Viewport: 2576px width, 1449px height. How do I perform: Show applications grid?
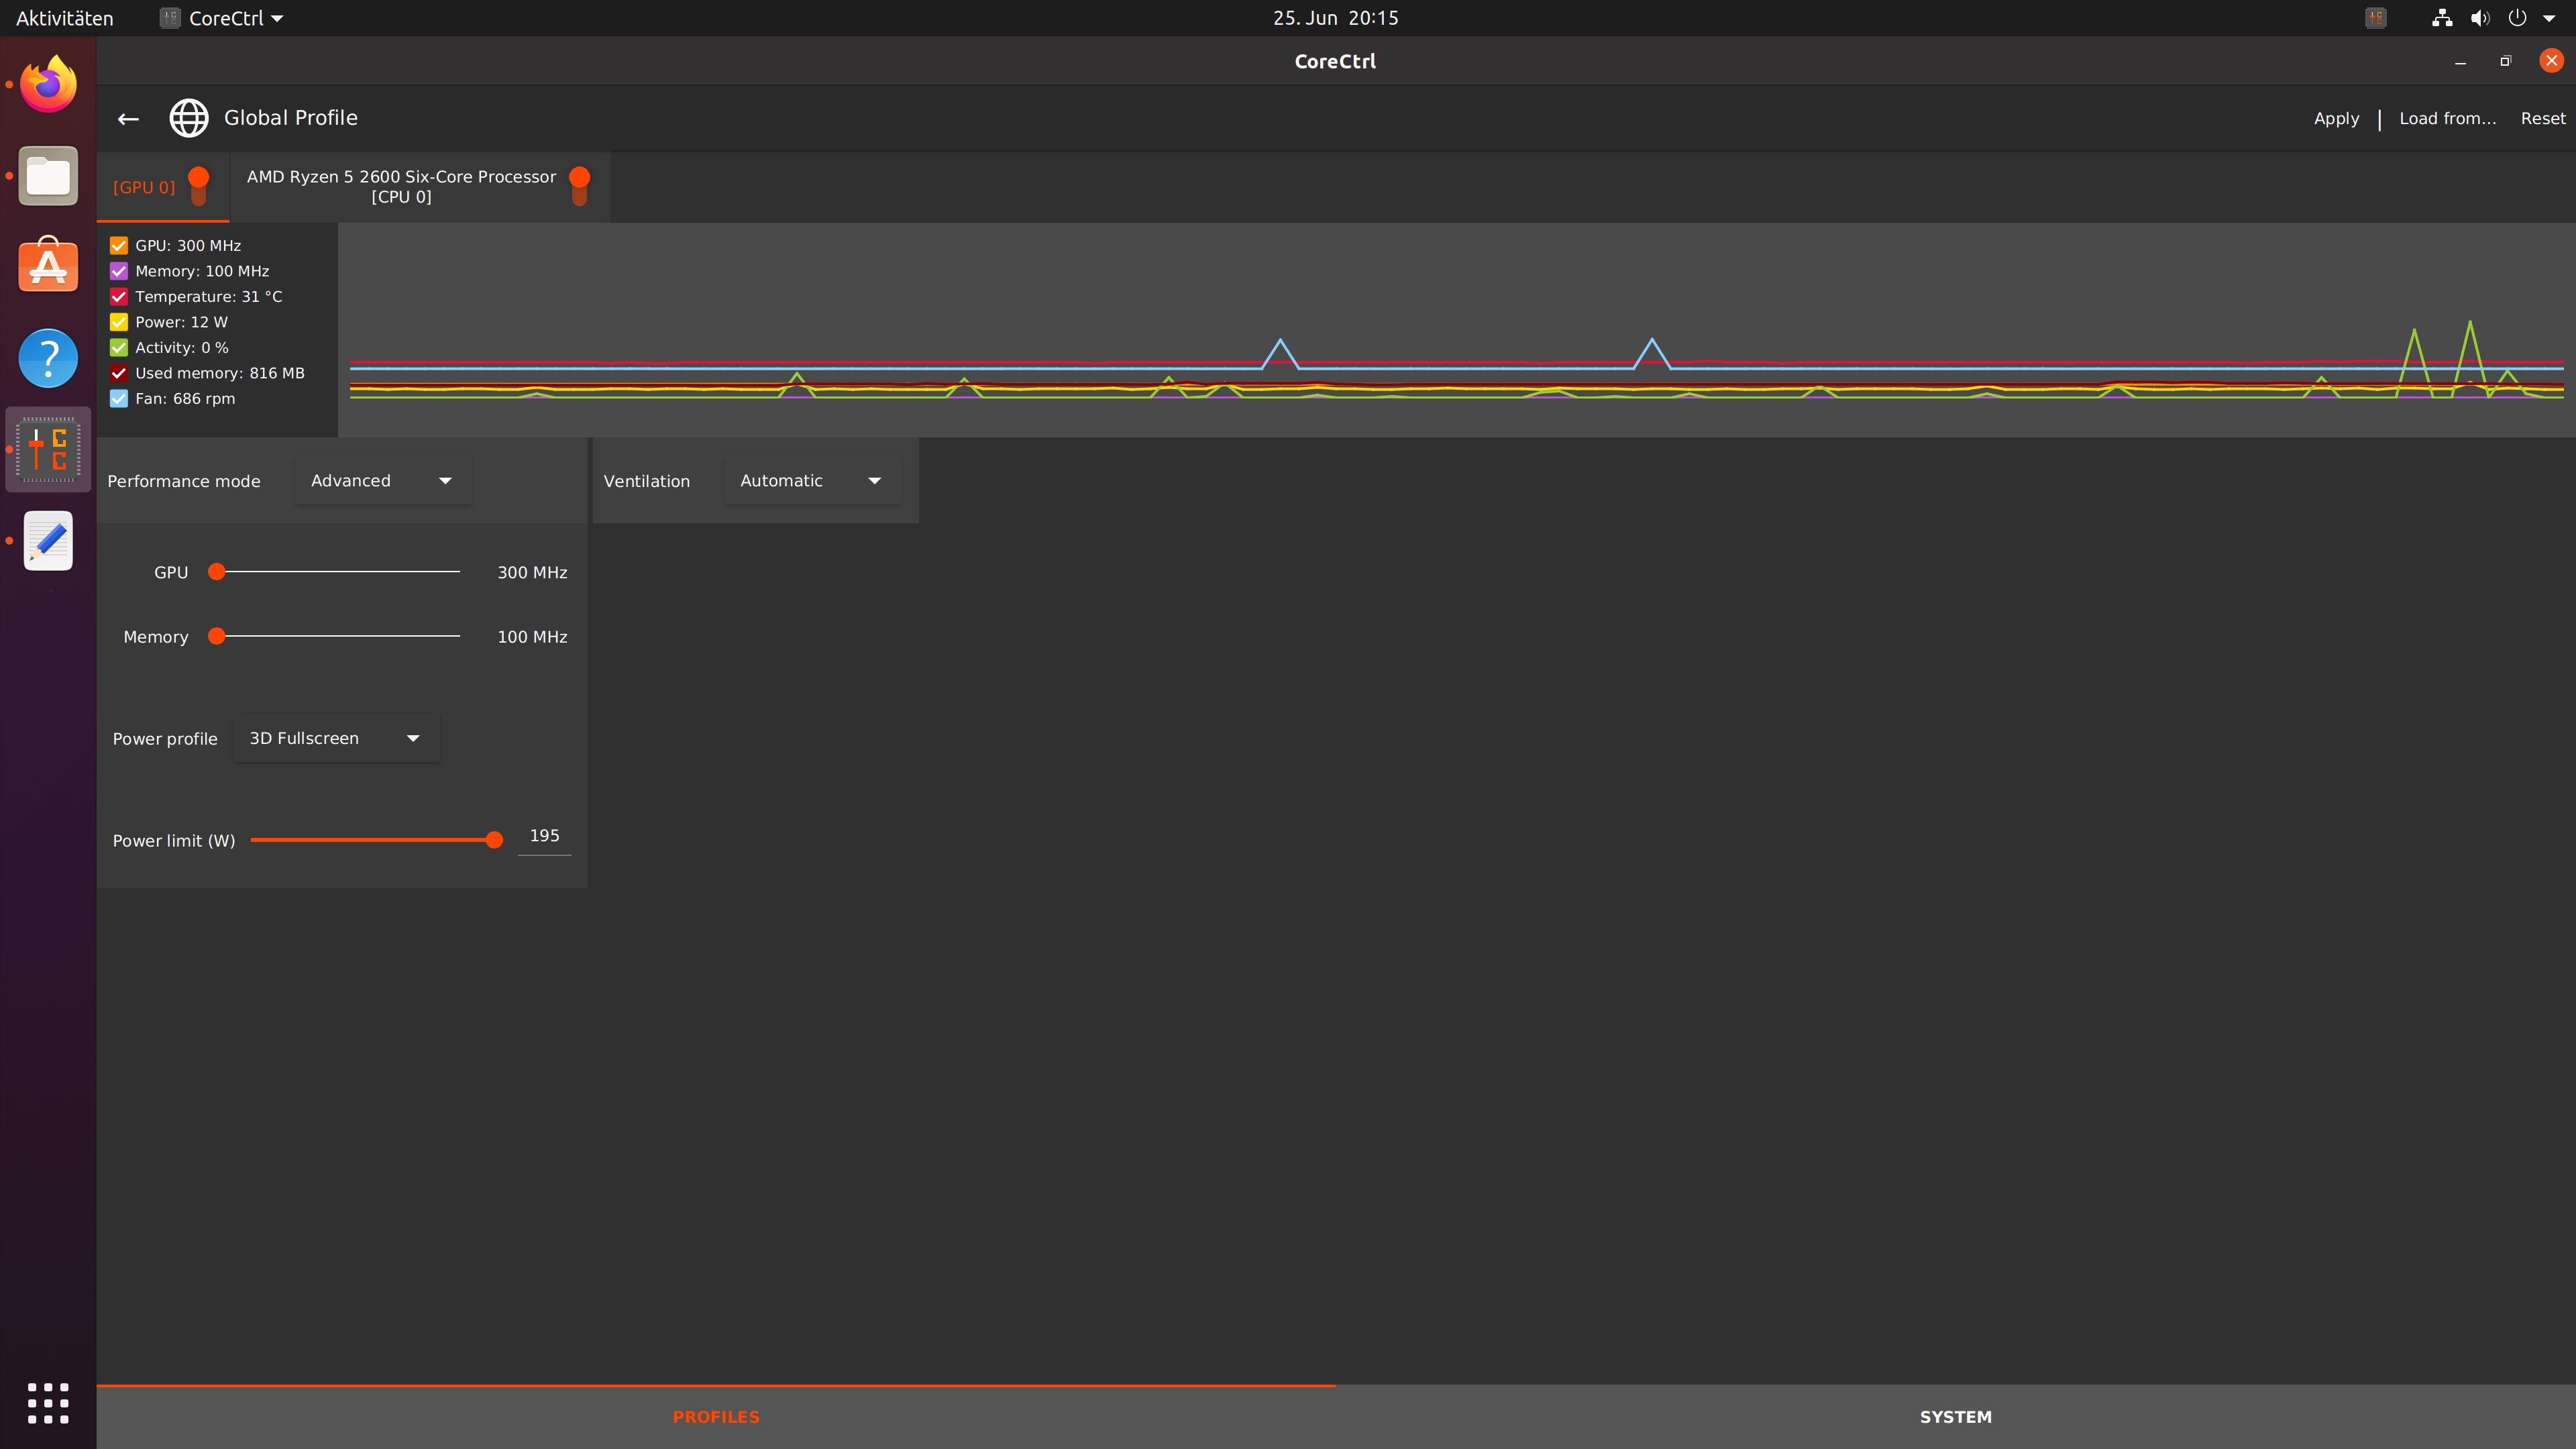48,1403
